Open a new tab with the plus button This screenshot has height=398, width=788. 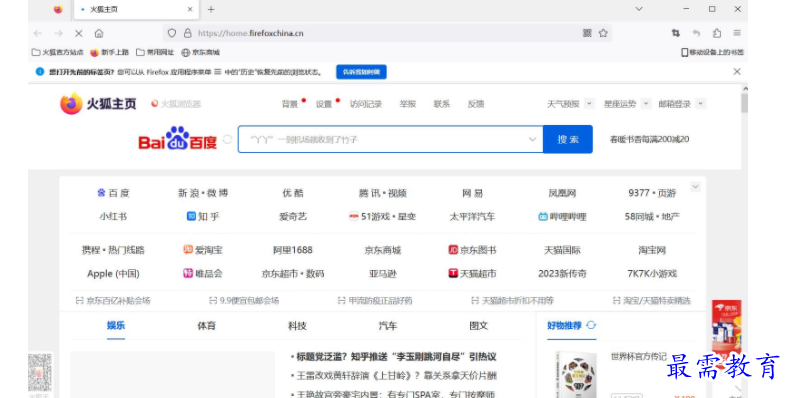211,9
